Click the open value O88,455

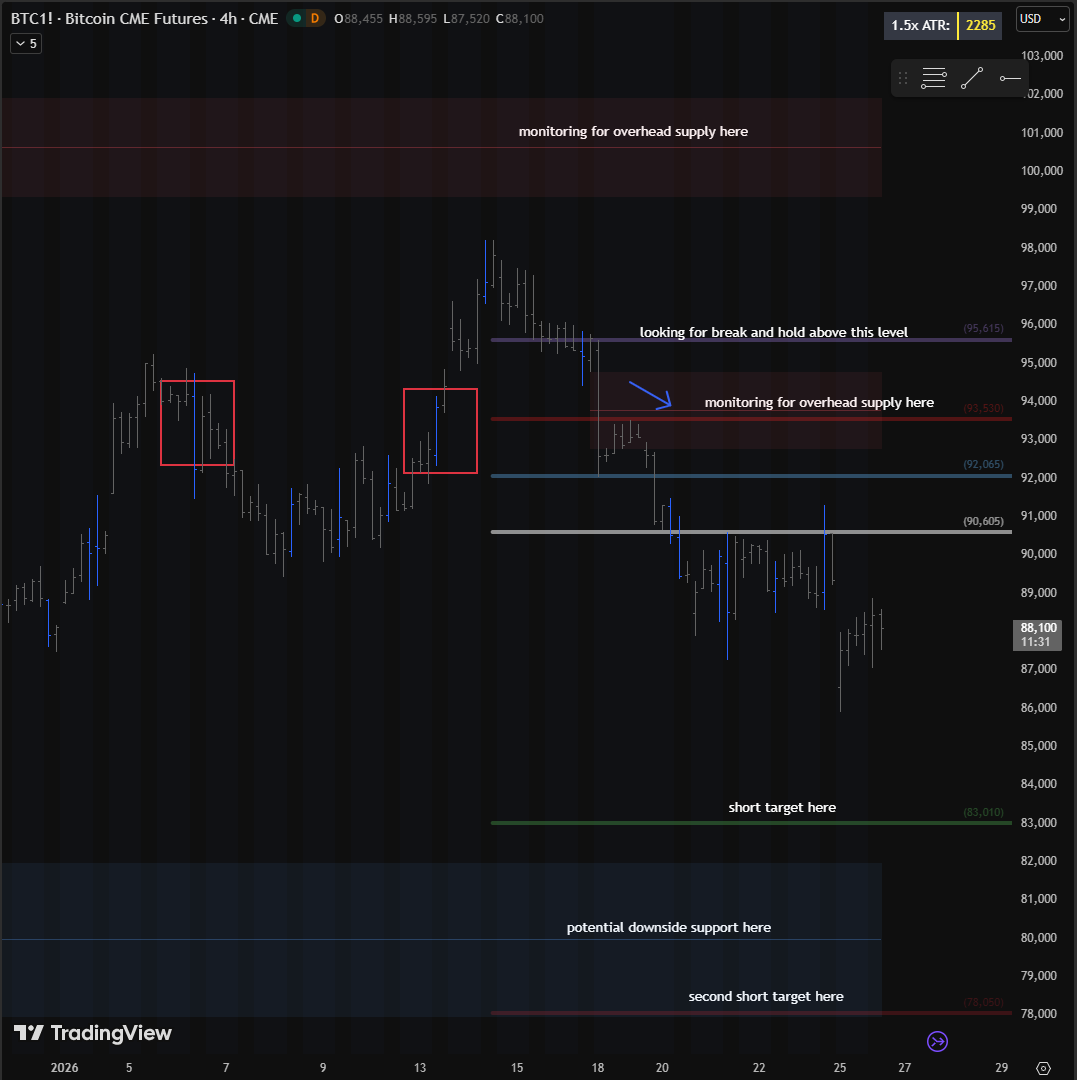click(358, 19)
